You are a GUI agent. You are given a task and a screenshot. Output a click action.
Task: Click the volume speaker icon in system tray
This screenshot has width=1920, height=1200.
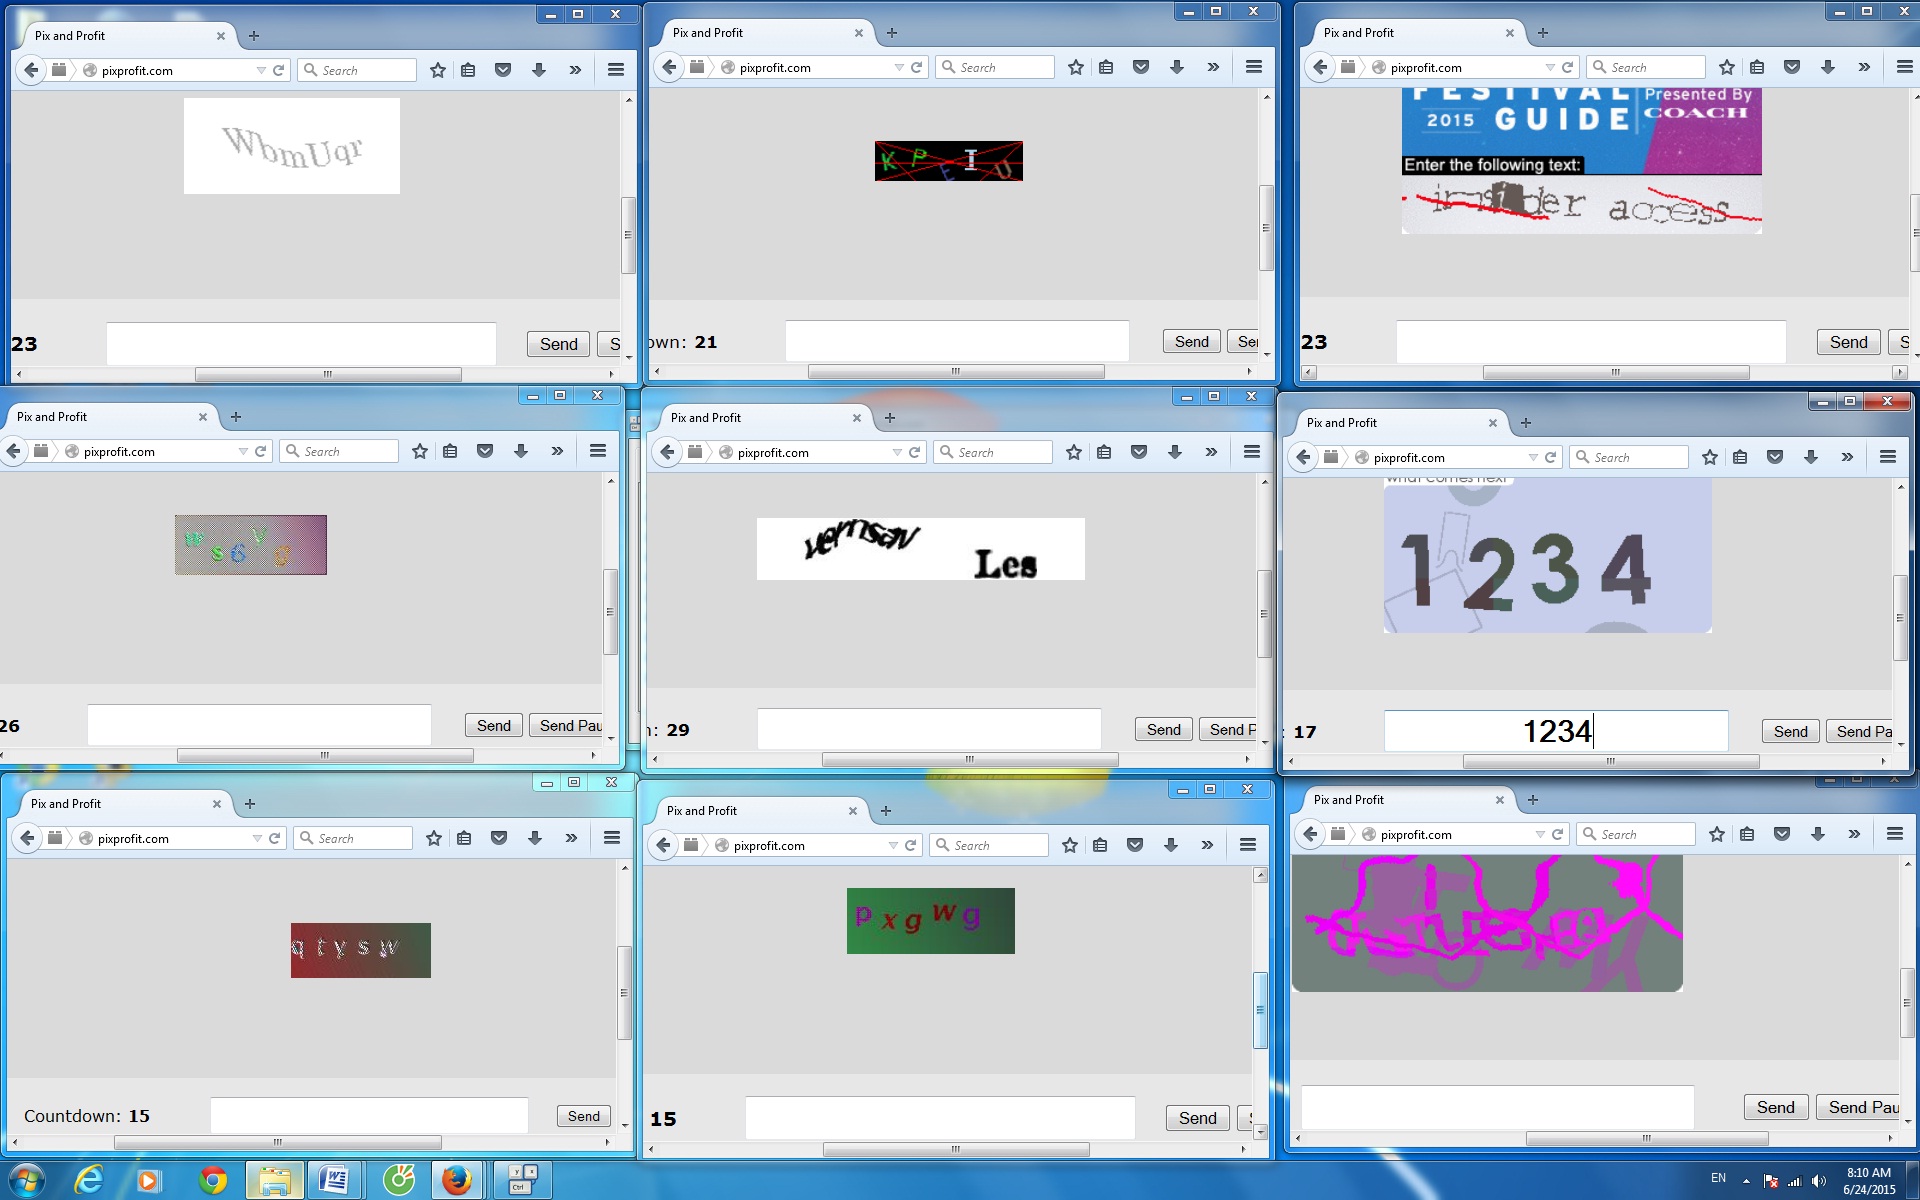(1818, 1181)
